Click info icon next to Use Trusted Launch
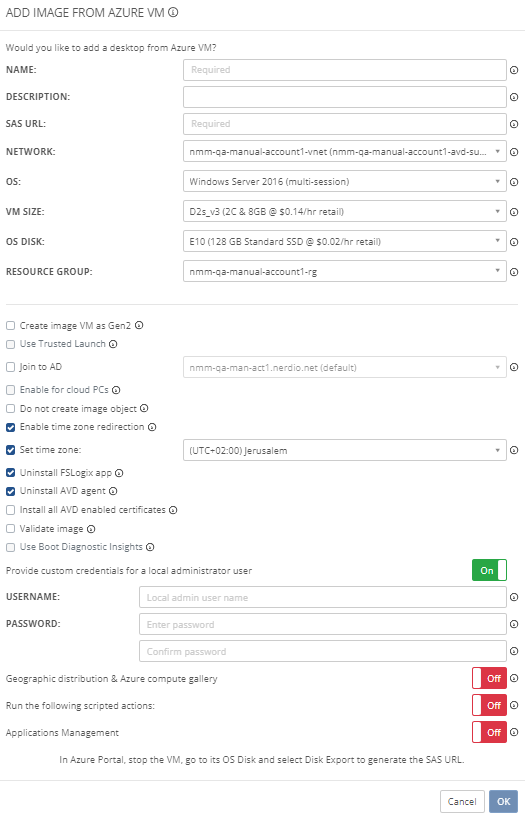Screen dimensions: 525x819 click(x=113, y=344)
